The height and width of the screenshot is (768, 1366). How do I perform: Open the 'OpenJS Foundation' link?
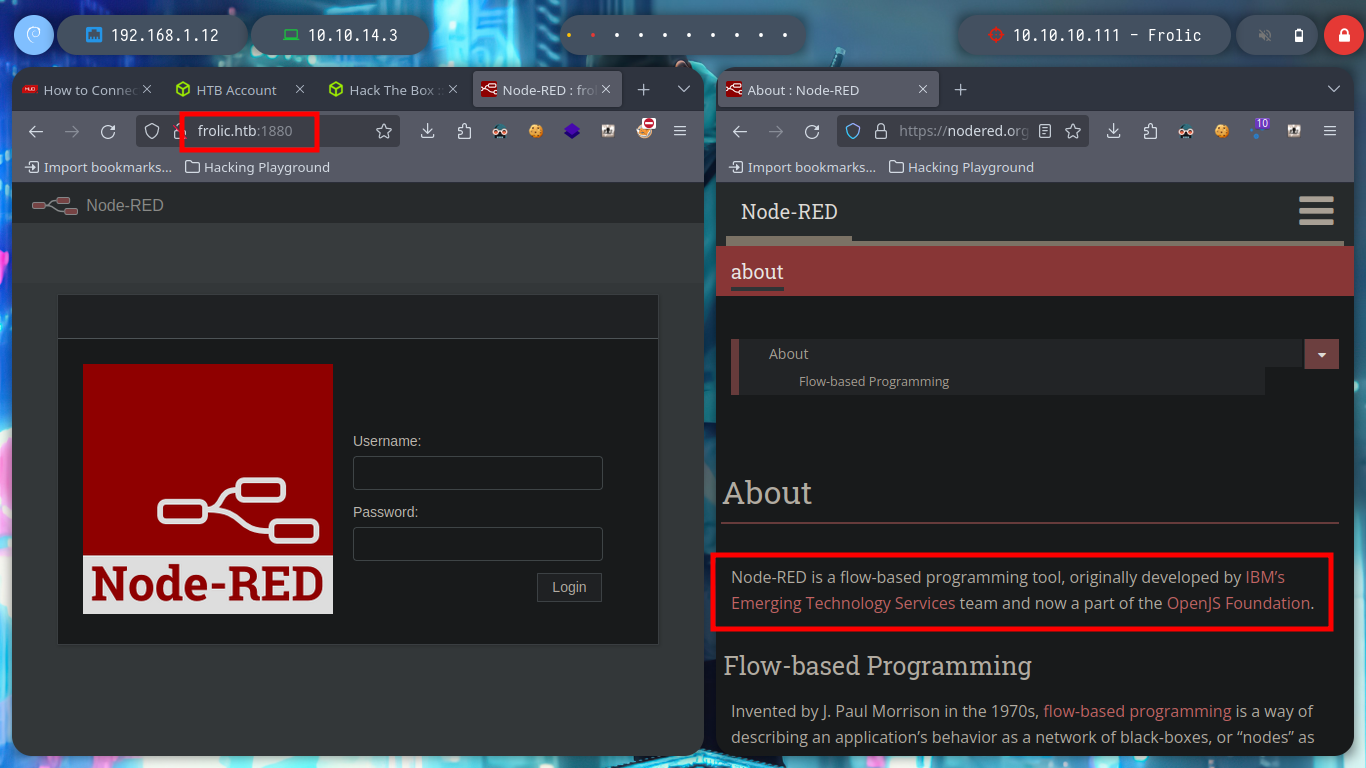point(1238,603)
